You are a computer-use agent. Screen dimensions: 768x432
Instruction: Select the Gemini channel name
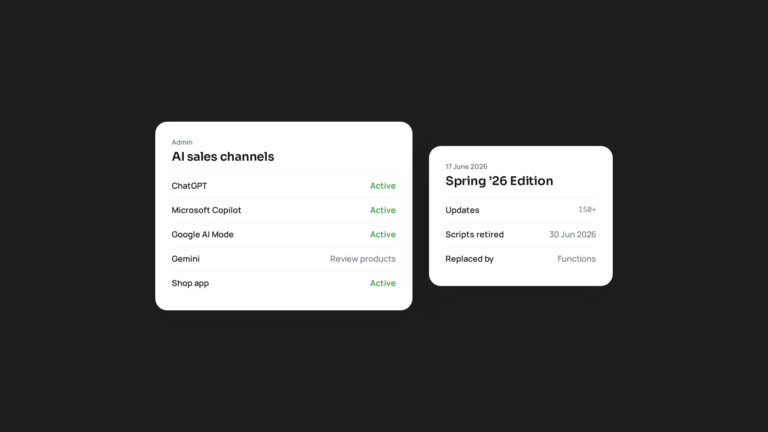tap(186, 259)
